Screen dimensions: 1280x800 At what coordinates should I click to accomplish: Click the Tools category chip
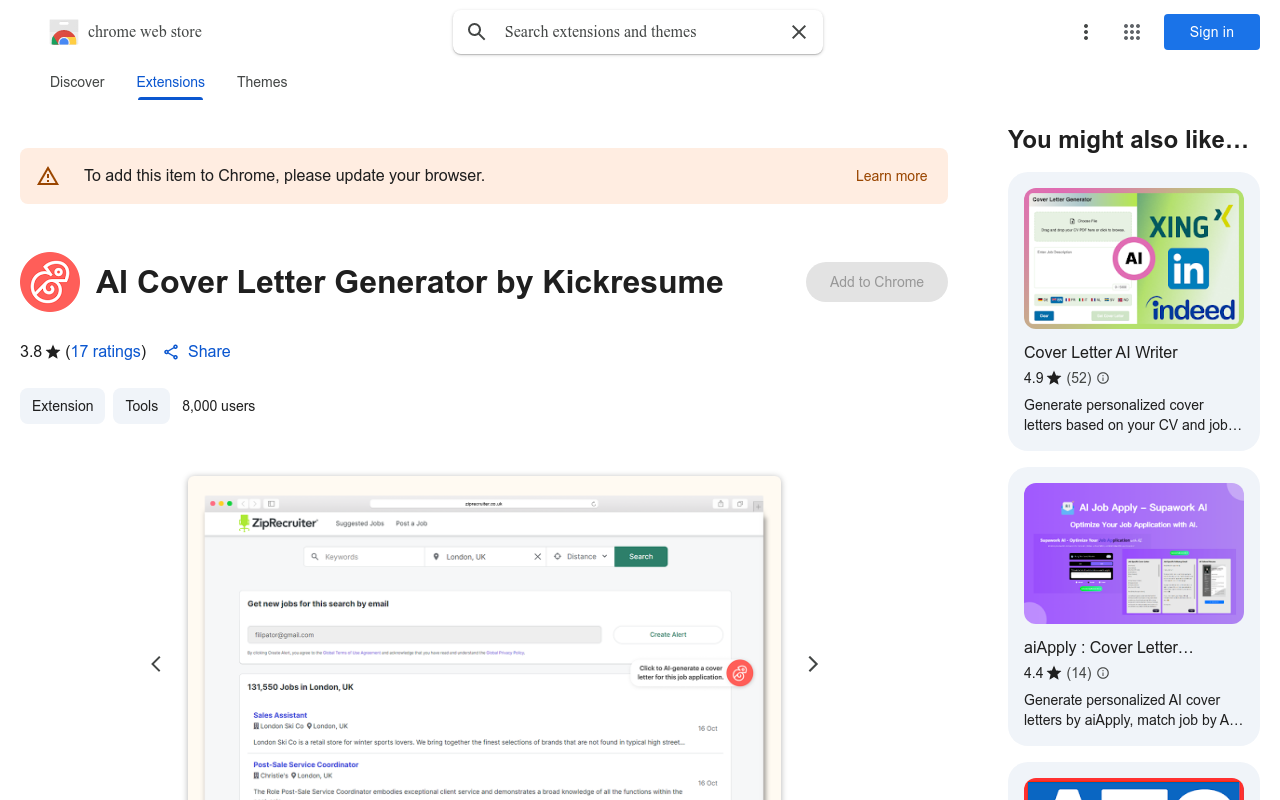[141, 406]
